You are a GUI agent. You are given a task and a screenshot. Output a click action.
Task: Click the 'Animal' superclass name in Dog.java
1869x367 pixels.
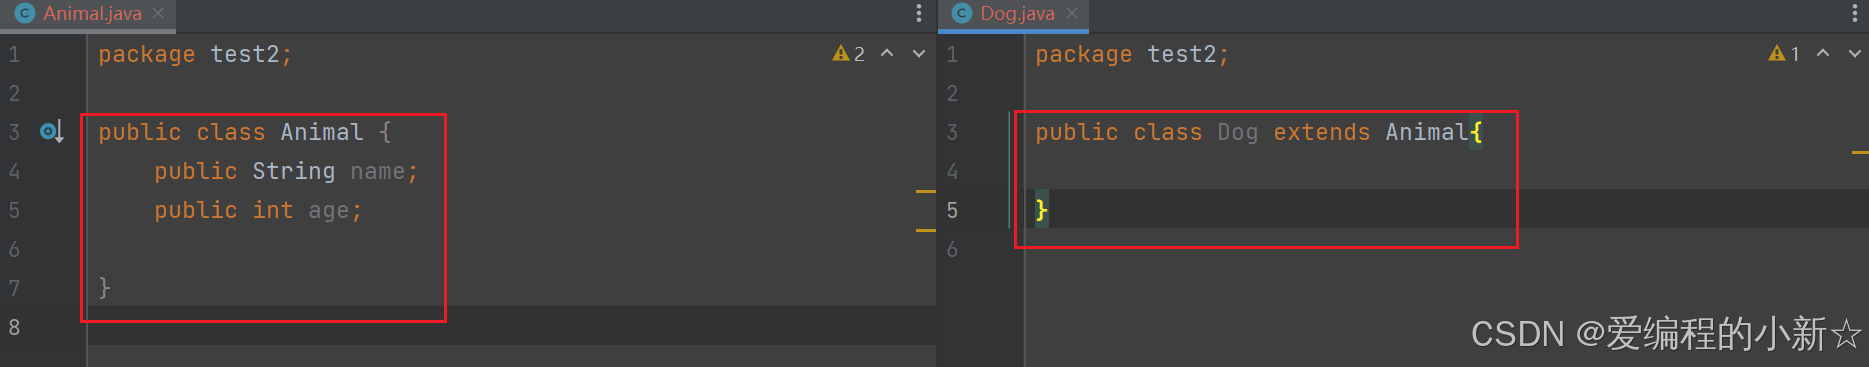point(1426,132)
